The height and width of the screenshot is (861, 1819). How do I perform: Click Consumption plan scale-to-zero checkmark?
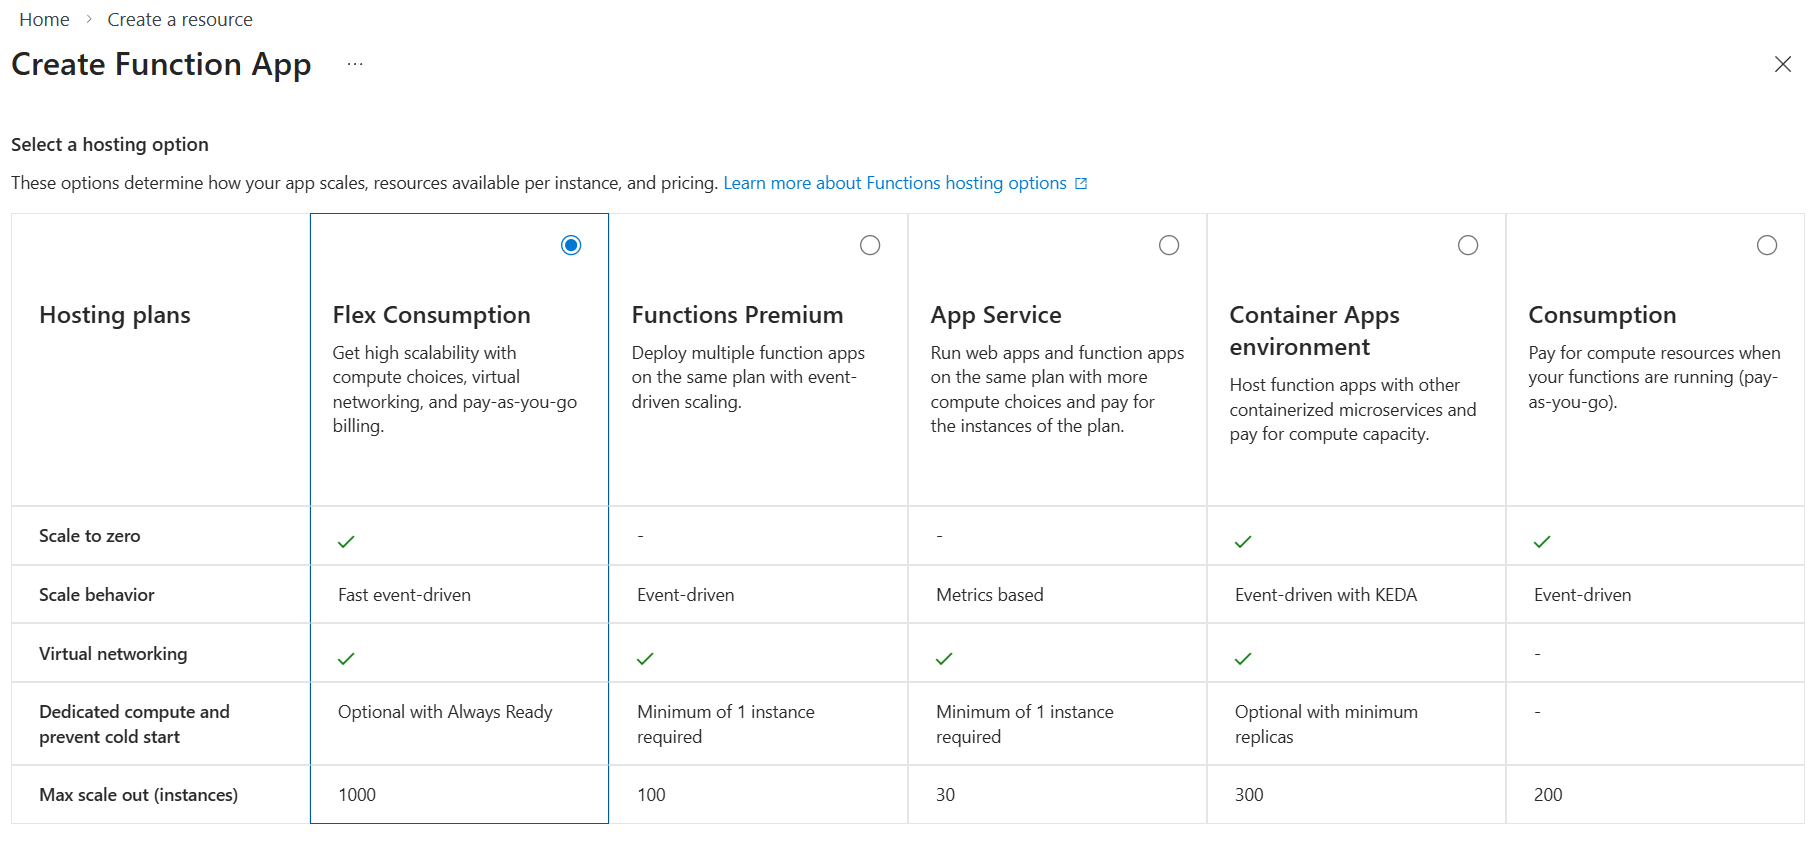(x=1542, y=542)
